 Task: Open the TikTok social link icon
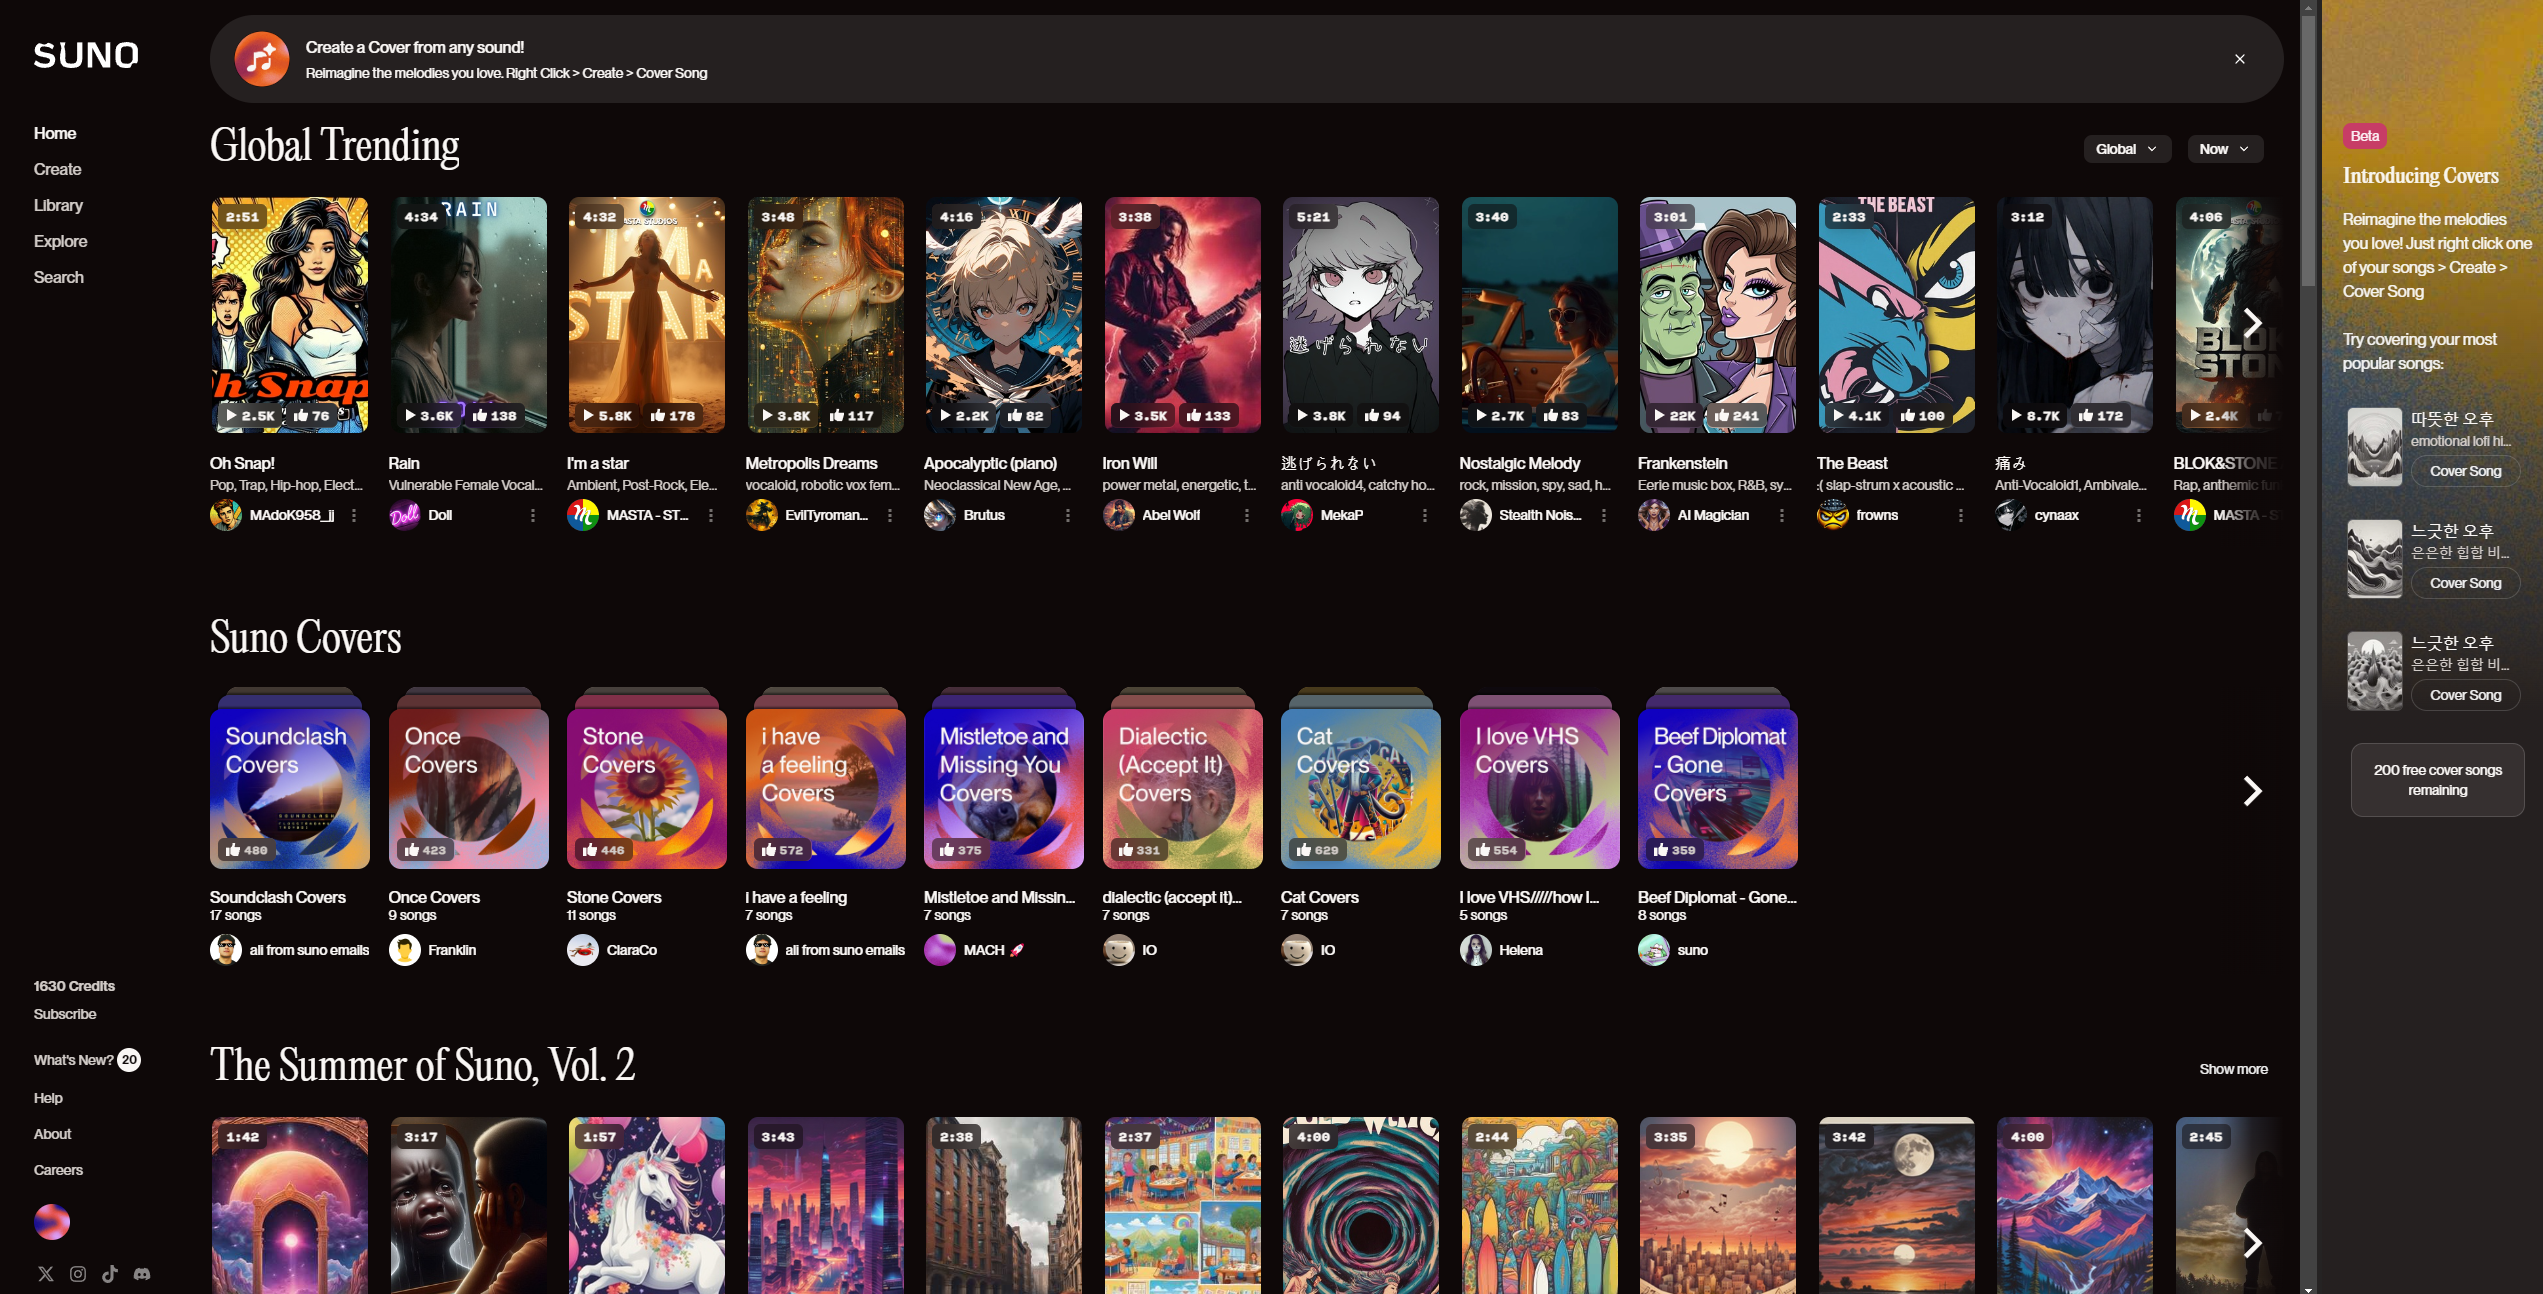(x=110, y=1274)
